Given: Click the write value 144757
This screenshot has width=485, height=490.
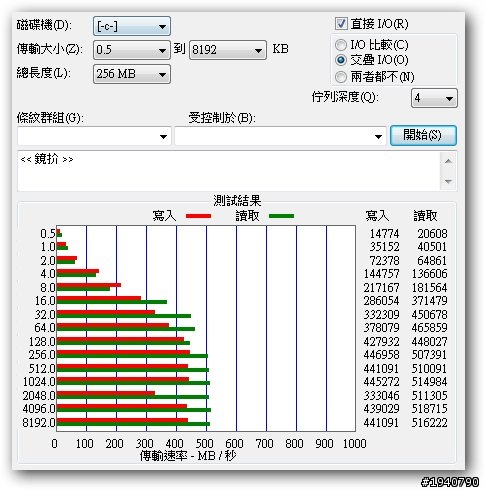Looking at the screenshot, I should click(x=381, y=274).
